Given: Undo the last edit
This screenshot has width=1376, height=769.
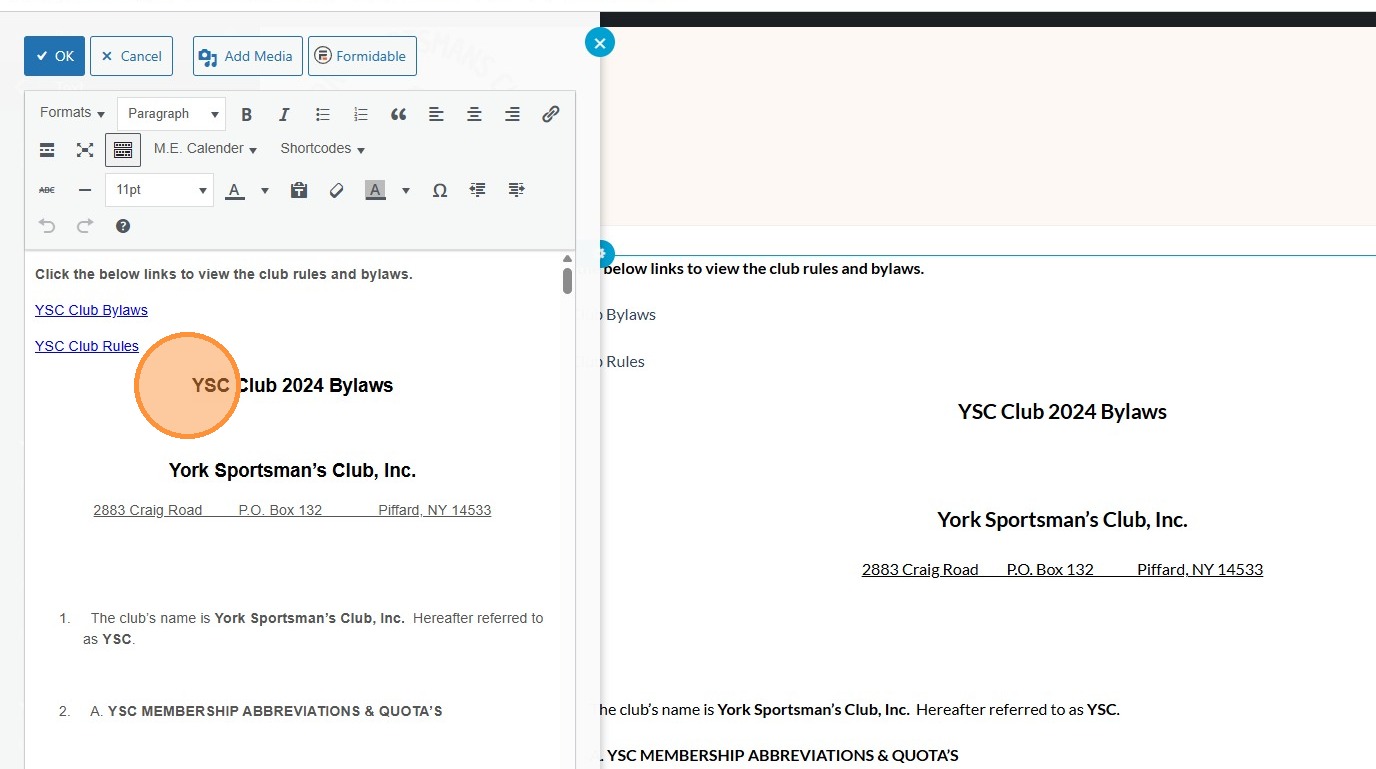Looking at the screenshot, I should (47, 226).
